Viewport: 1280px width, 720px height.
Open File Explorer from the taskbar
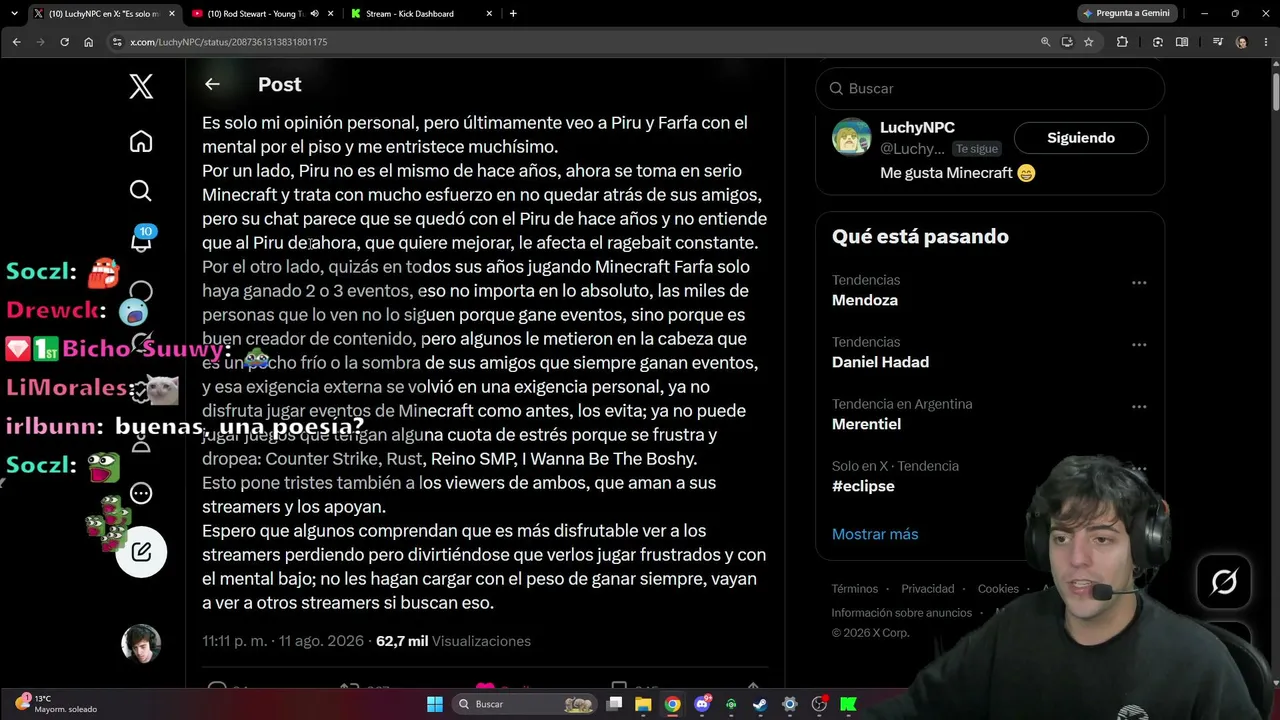[x=643, y=704]
